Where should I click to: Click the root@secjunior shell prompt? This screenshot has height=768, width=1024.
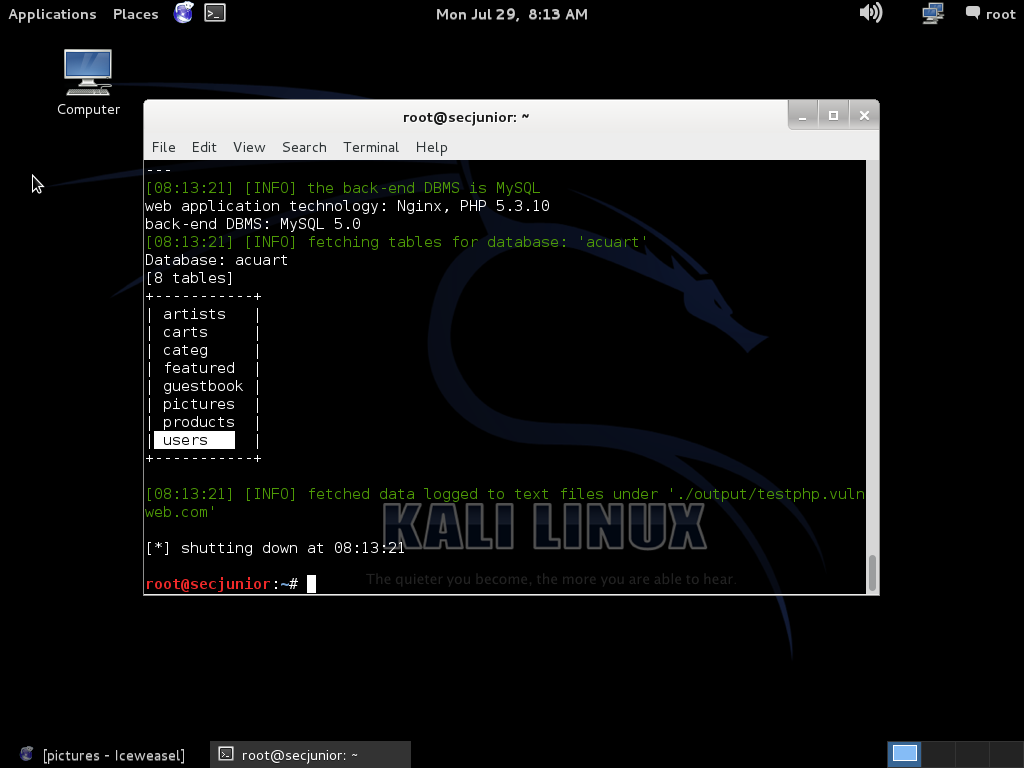coord(221,584)
